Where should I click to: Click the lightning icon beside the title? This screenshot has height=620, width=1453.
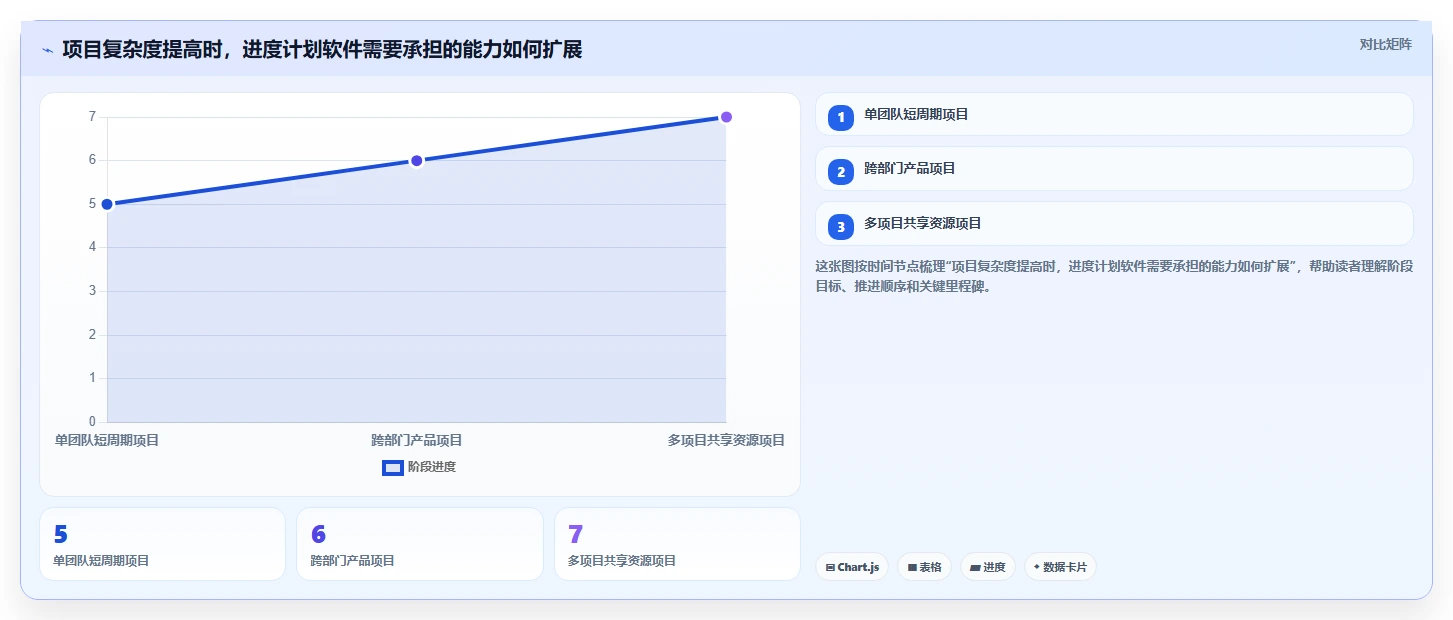click(x=47, y=50)
